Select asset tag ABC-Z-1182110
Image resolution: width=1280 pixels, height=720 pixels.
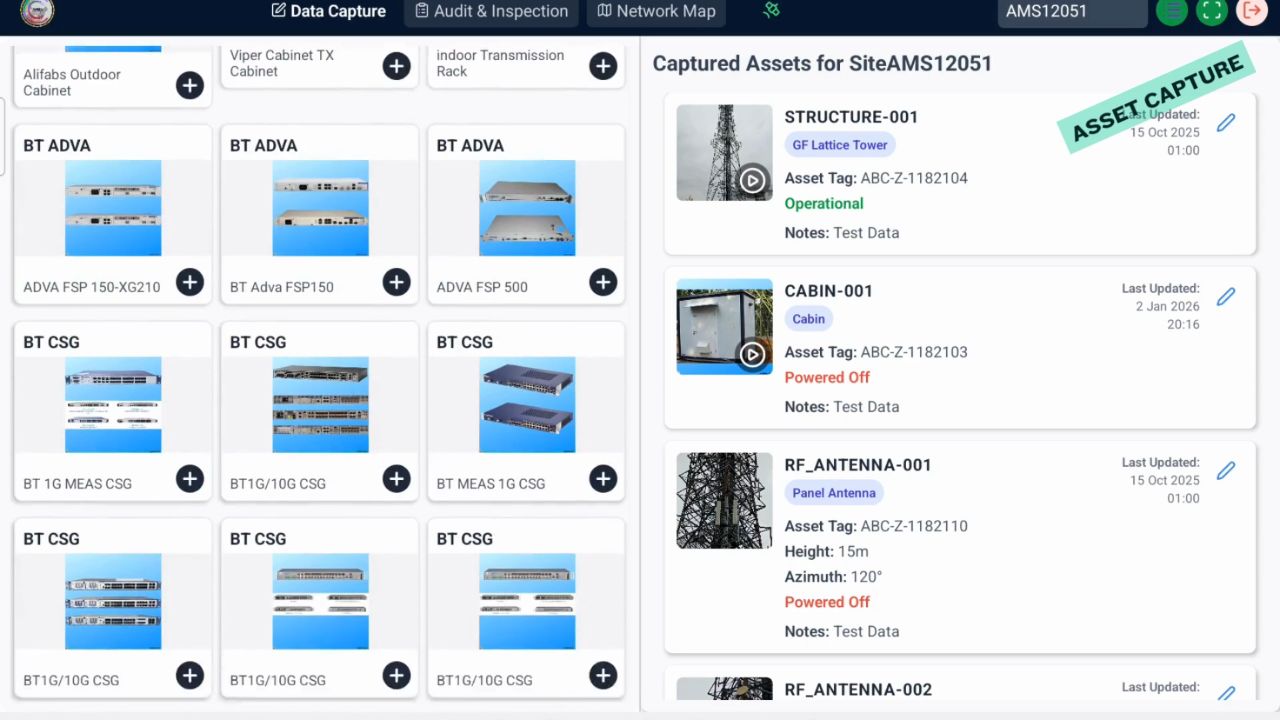click(914, 526)
